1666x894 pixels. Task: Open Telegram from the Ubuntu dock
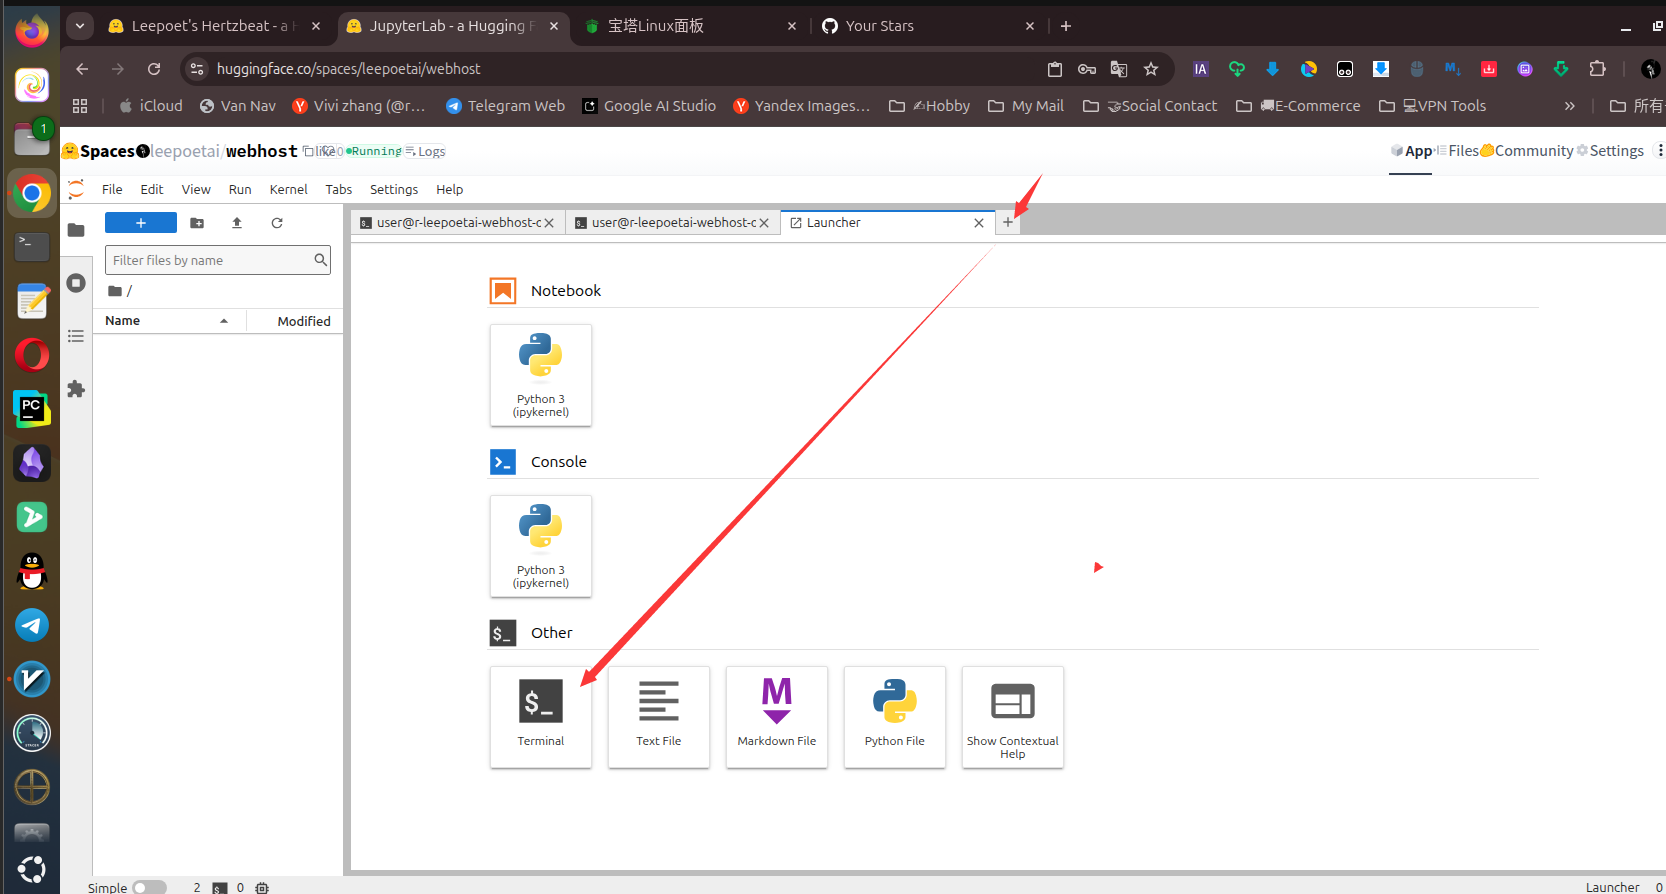coord(32,625)
